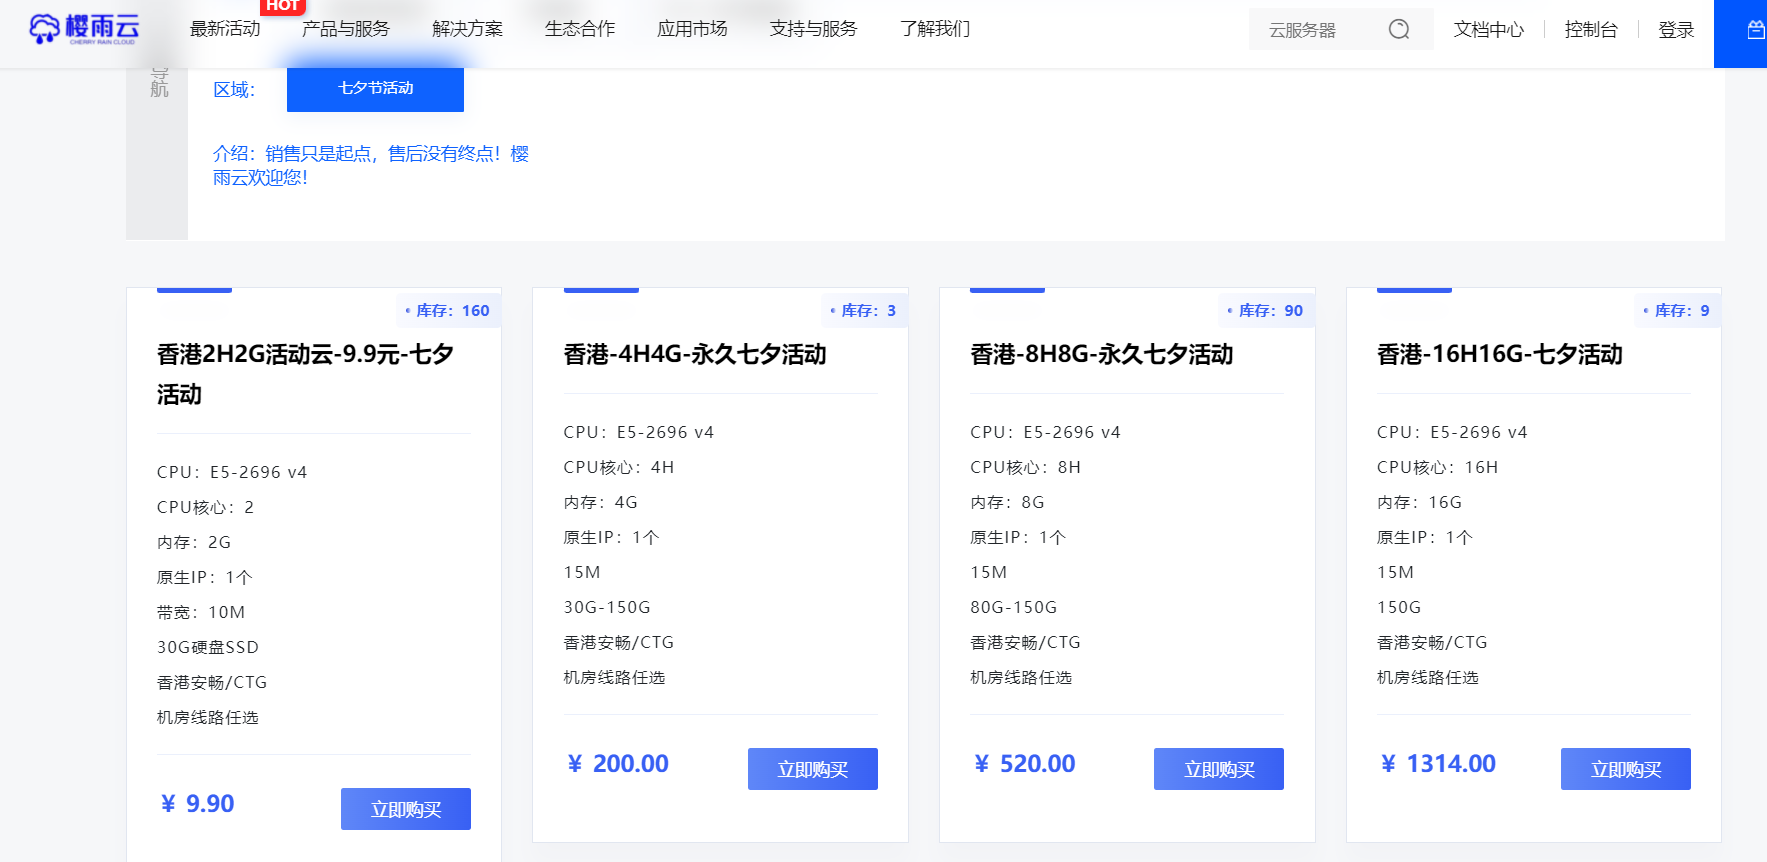Click 80G-150G disk spec

click(1014, 607)
